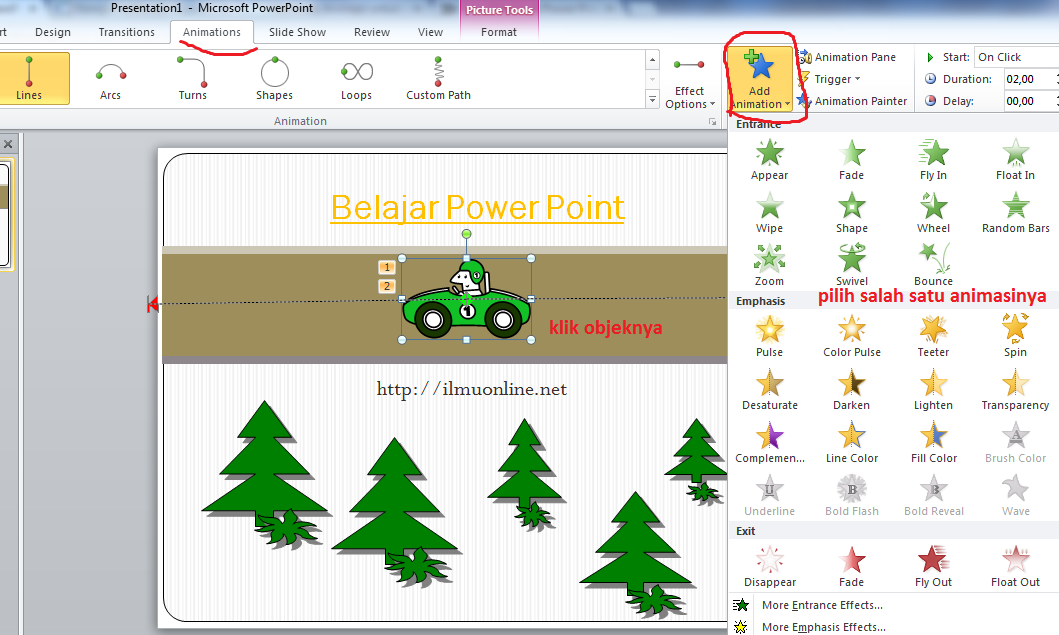This screenshot has width=1059, height=635.
Task: Switch to the Transitions tab
Action: tap(126, 32)
